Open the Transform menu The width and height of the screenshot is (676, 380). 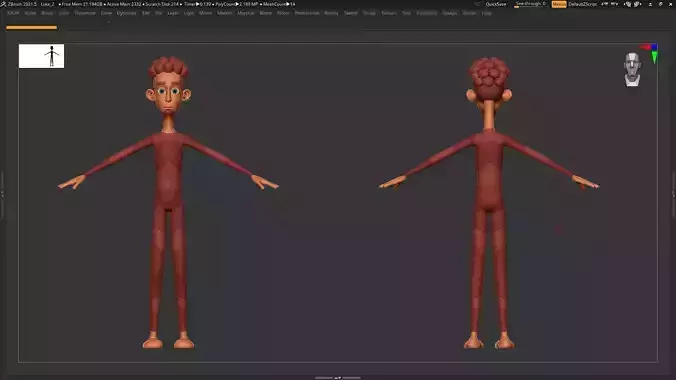click(x=427, y=13)
